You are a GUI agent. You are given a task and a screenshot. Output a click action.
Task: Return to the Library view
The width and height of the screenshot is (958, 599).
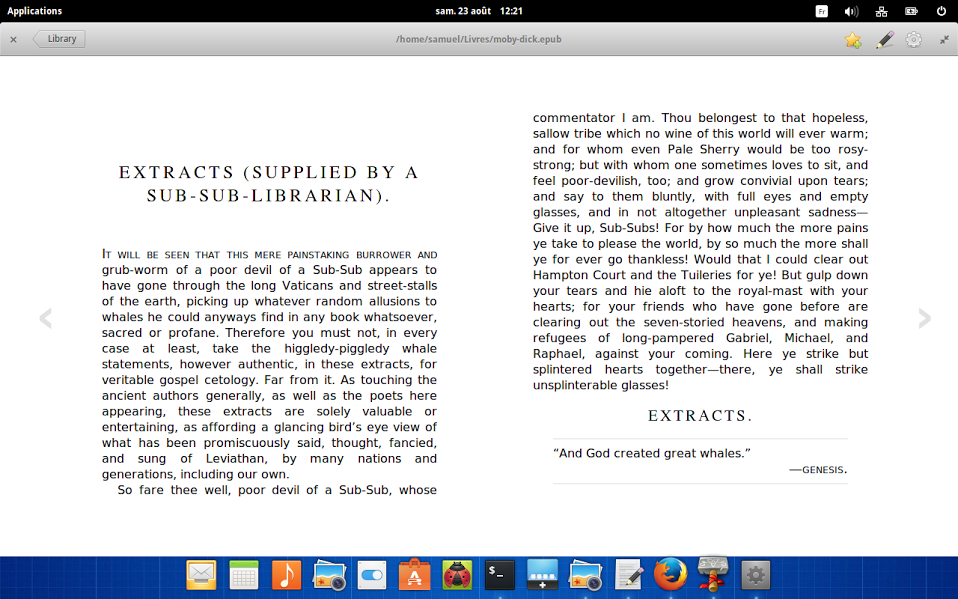coord(59,39)
